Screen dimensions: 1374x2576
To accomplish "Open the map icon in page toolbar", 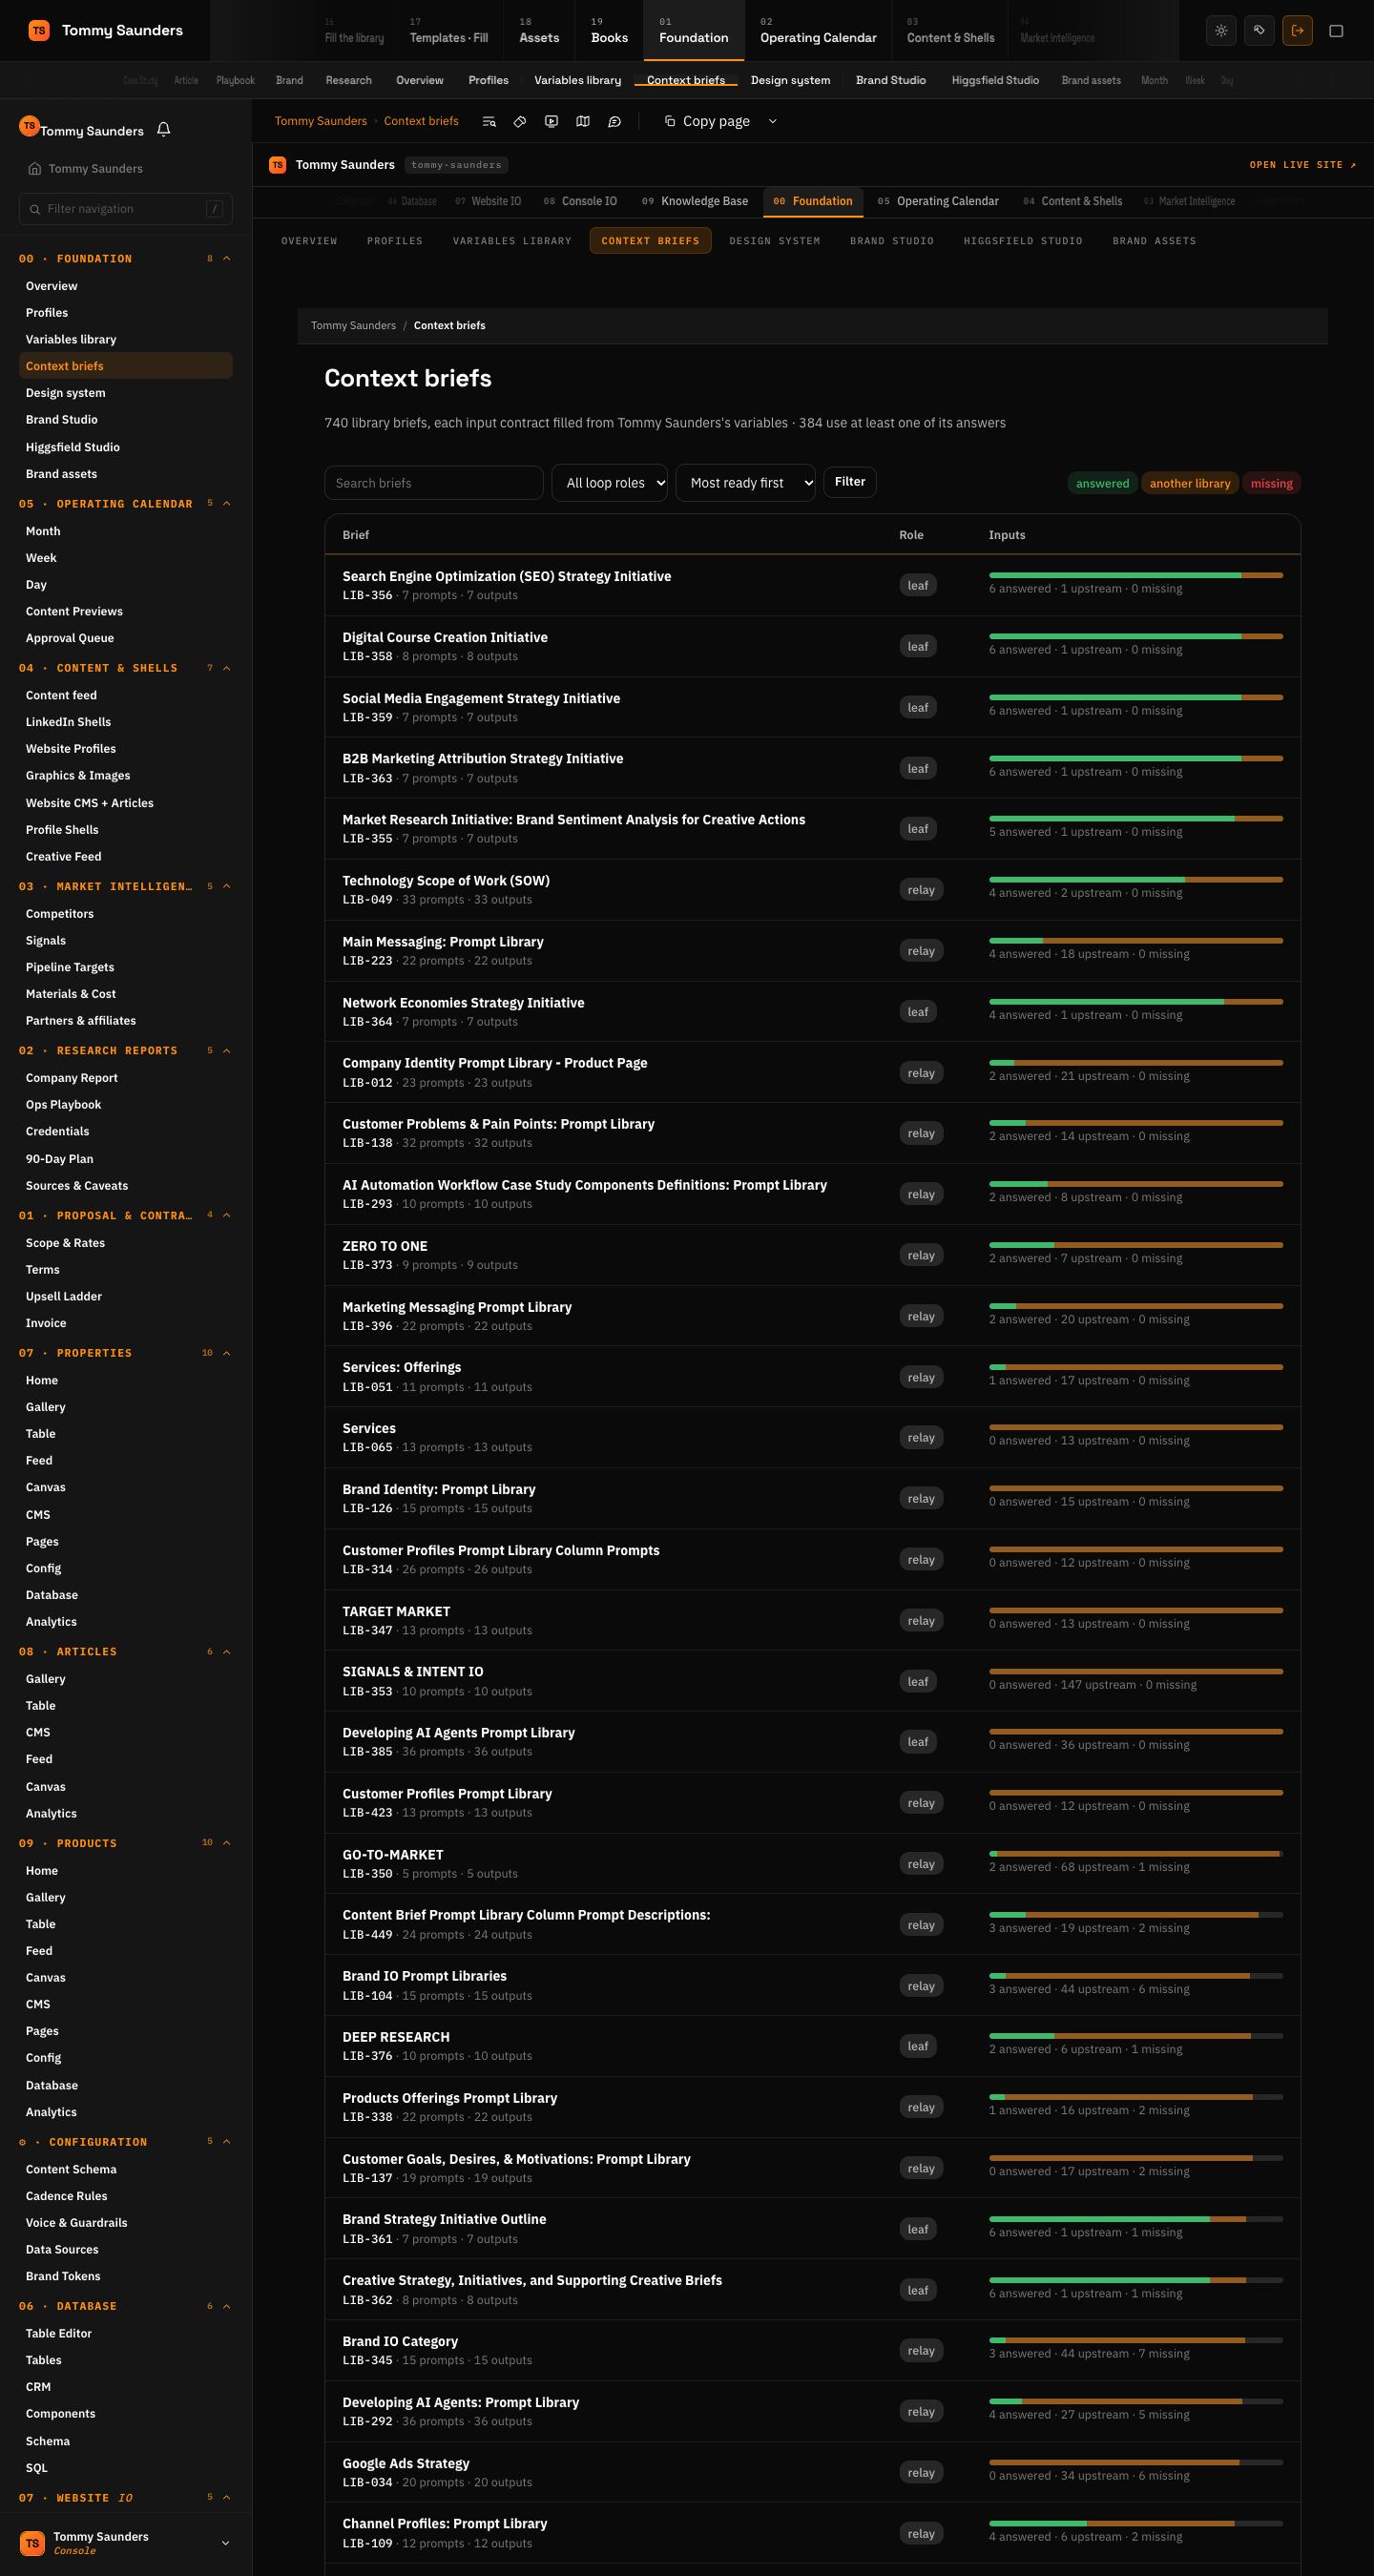I will click(x=583, y=121).
